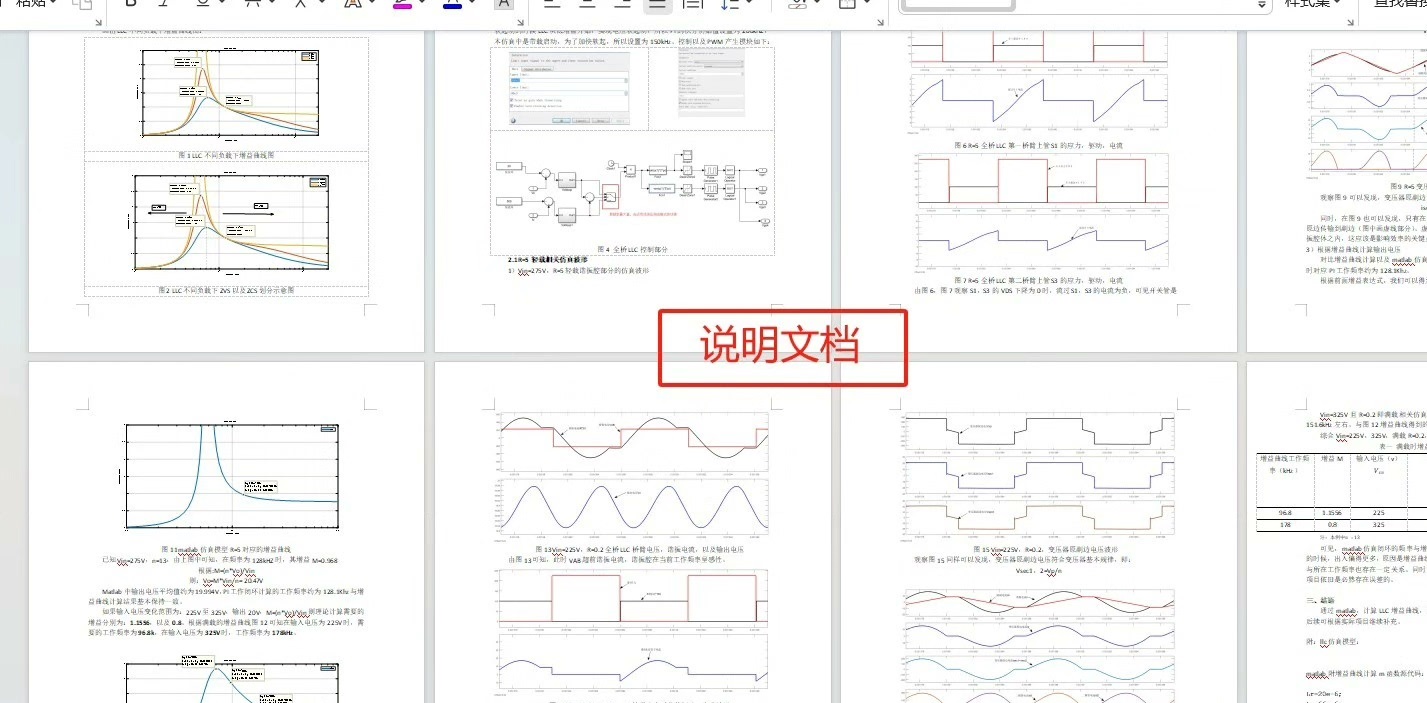The height and width of the screenshot is (703, 1427).
Task: Select the Figure 1 LLC gain curve chart
Action: (226, 94)
